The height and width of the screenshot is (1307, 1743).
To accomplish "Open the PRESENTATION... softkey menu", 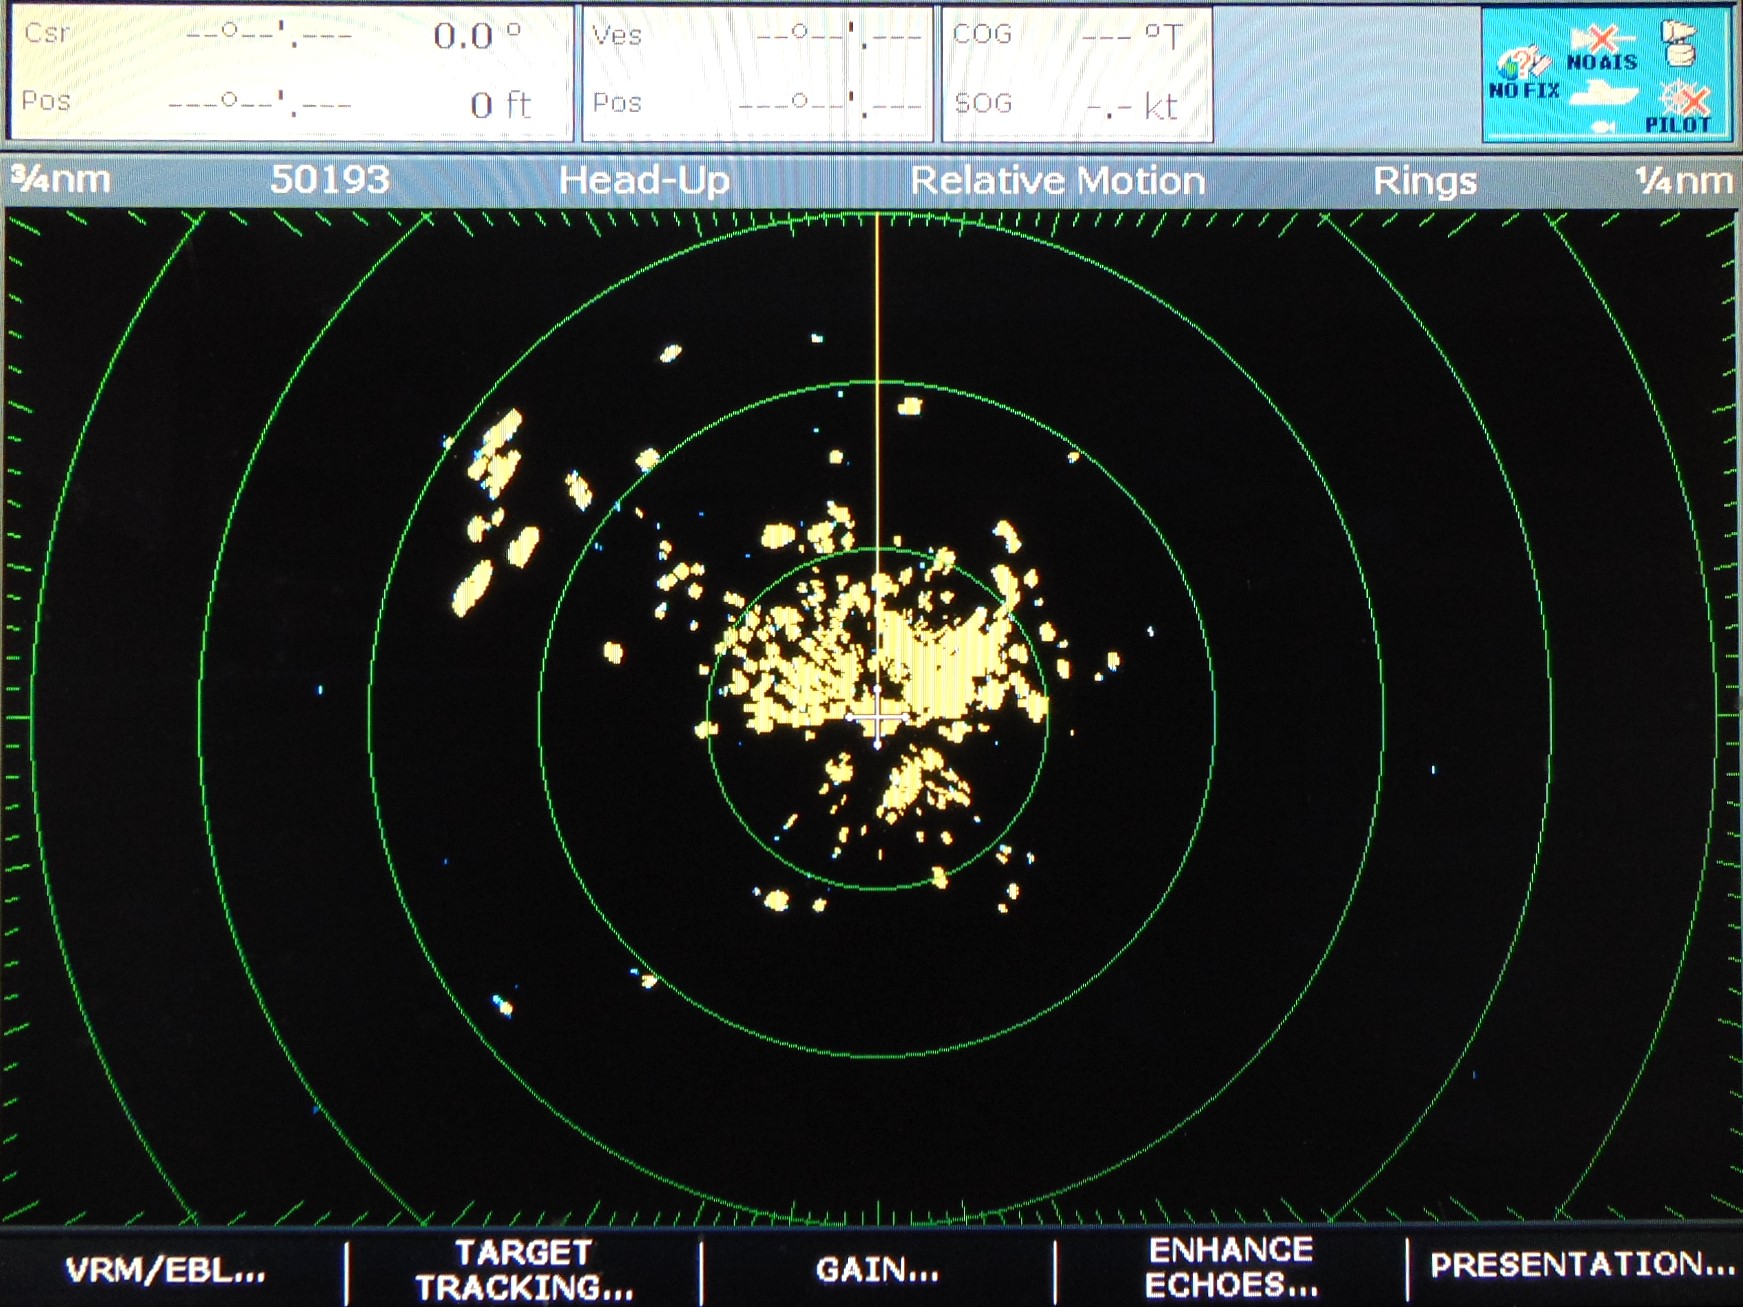I will (1582, 1265).
